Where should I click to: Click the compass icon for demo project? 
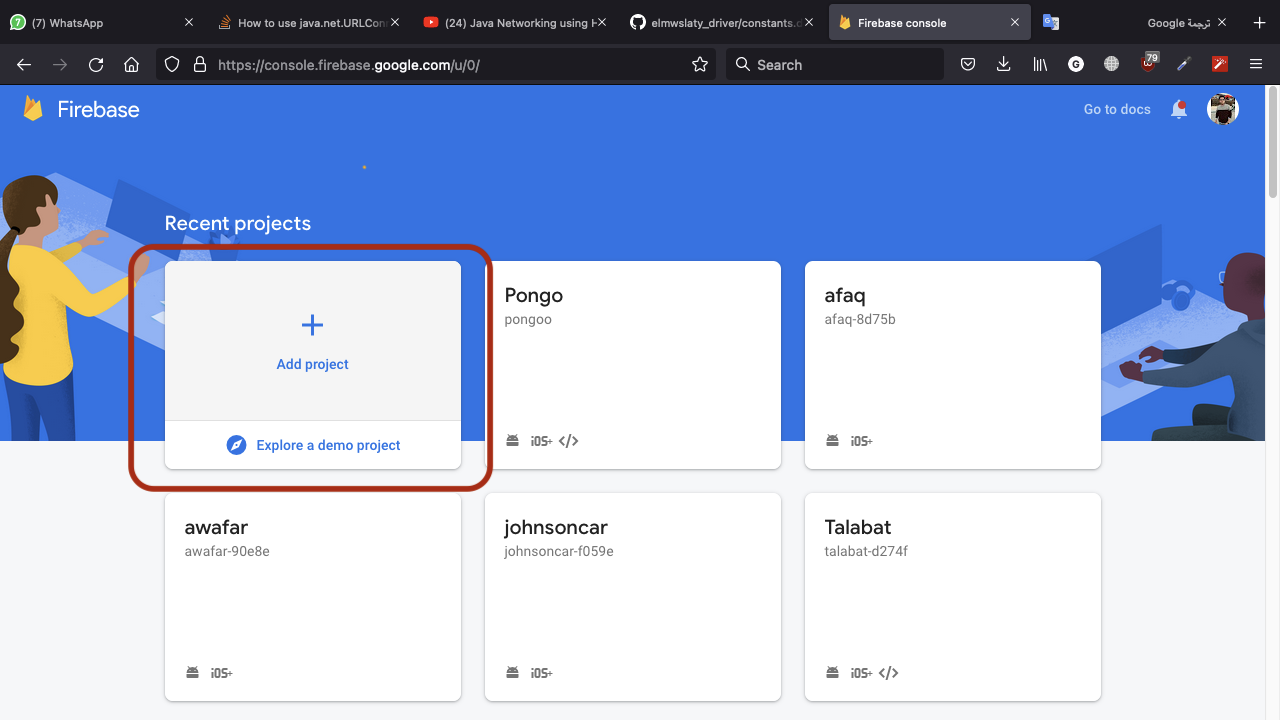(x=236, y=445)
